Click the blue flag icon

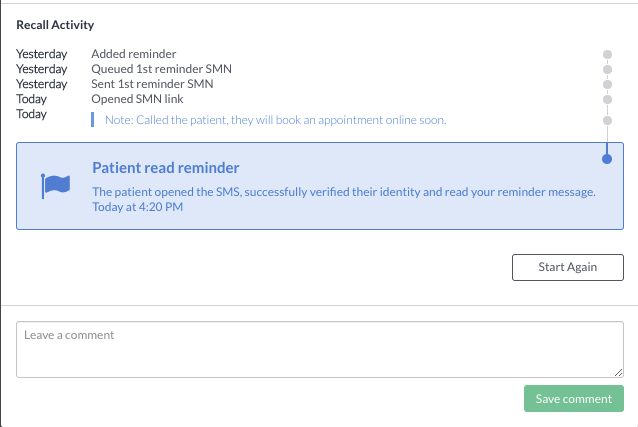(55, 186)
